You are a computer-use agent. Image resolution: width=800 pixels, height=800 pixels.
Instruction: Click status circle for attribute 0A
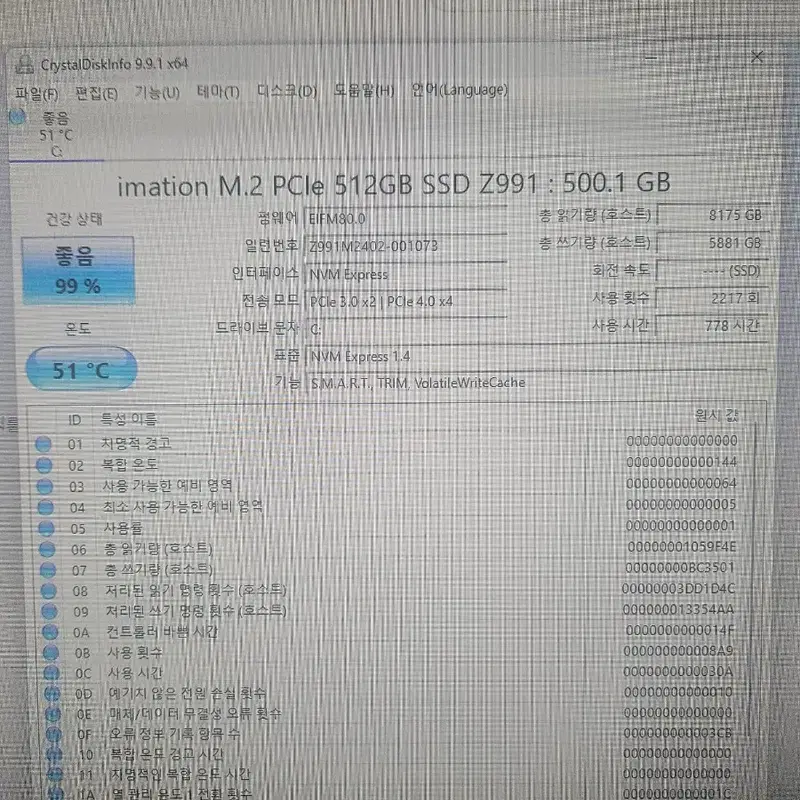50,632
